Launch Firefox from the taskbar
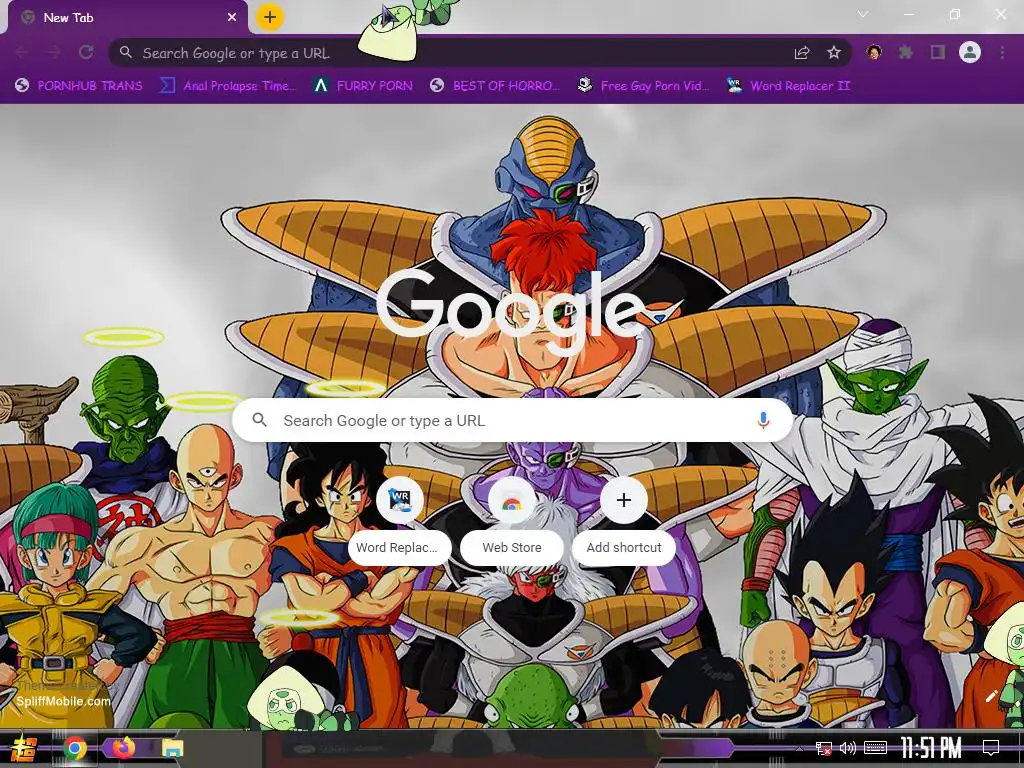This screenshot has height=768, width=1024. point(123,747)
